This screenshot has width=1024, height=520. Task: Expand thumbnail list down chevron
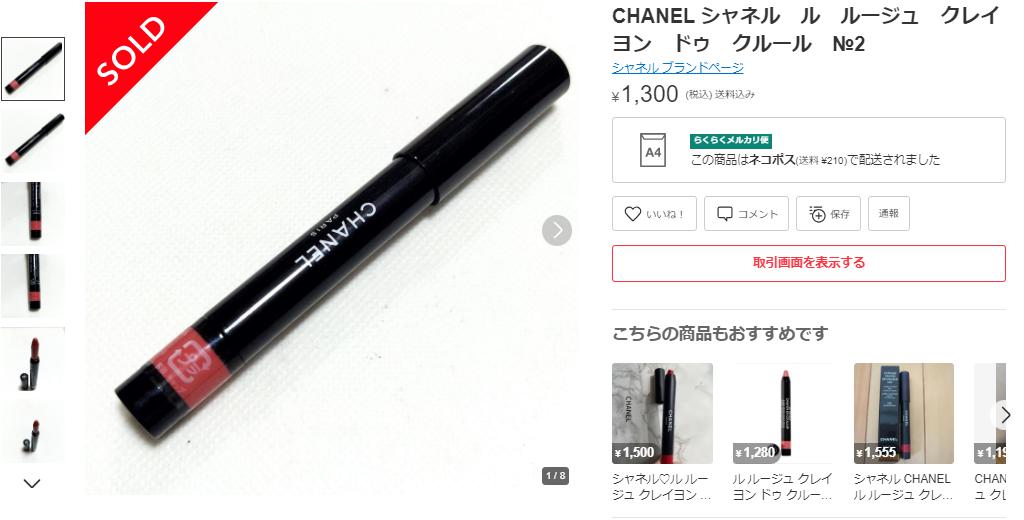32,483
